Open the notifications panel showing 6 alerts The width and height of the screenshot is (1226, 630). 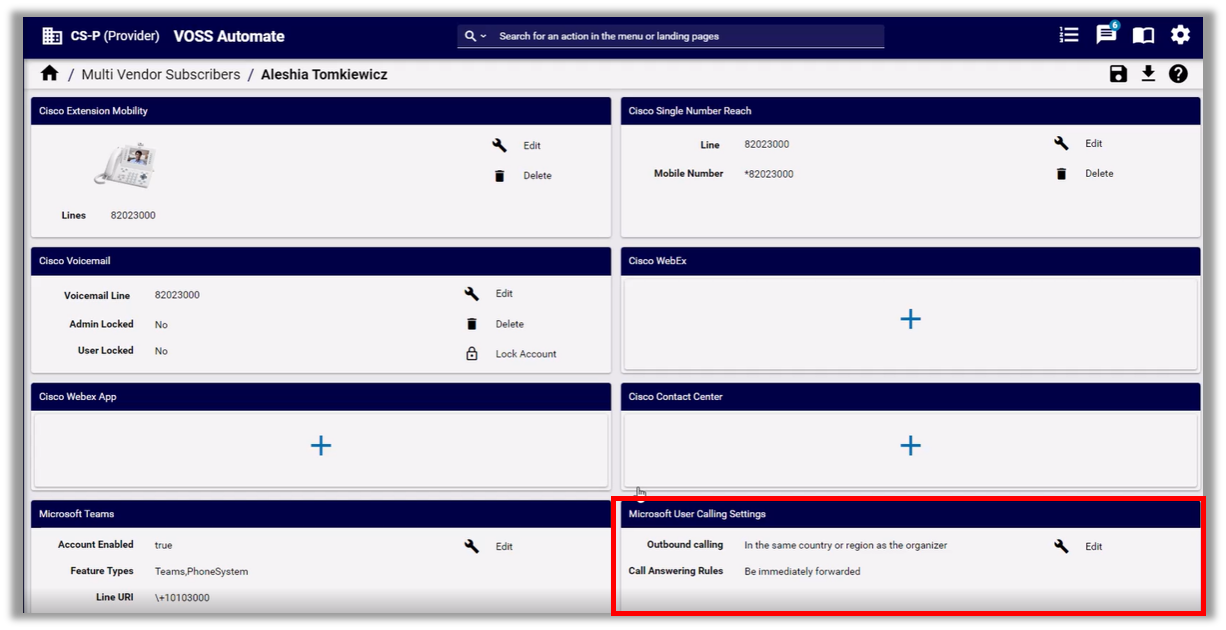pyautogui.click(x=1105, y=34)
